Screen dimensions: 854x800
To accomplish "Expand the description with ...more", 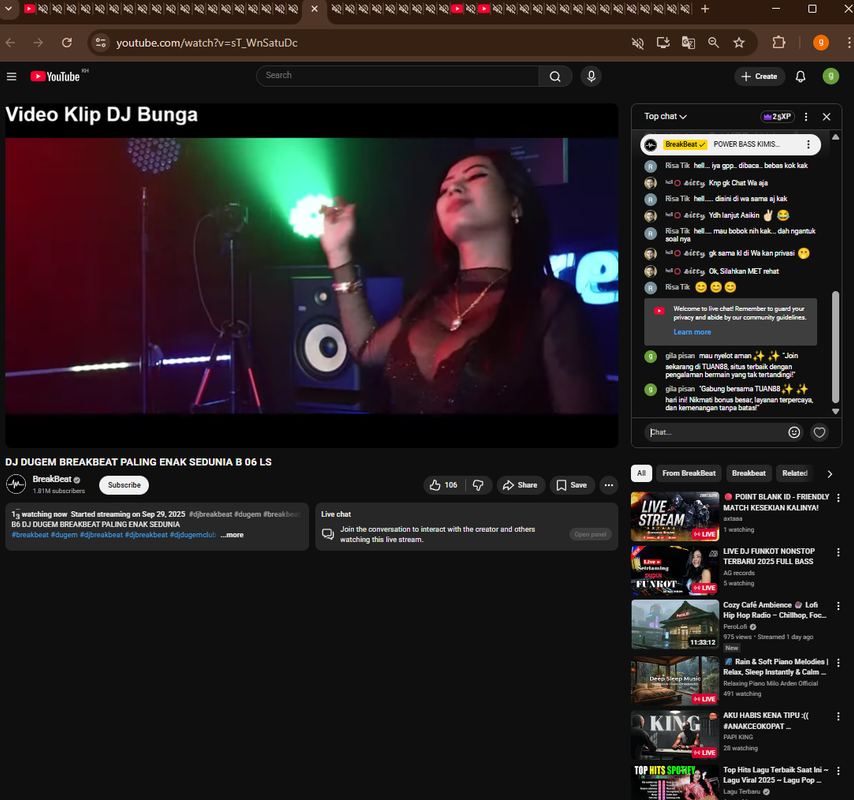I will tap(233, 535).
